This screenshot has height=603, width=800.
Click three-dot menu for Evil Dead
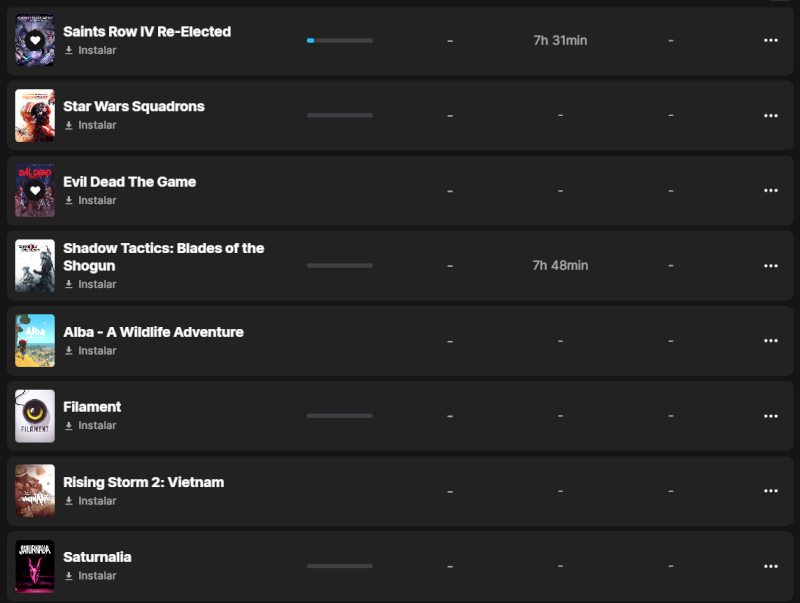[770, 191]
